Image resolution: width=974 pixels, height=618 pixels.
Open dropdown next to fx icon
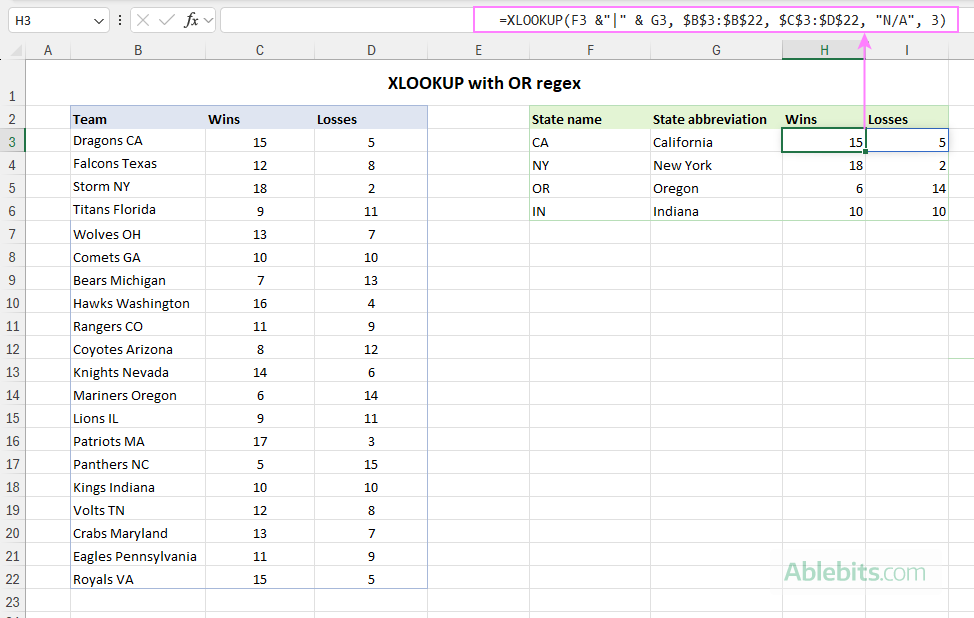pyautogui.click(x=207, y=19)
